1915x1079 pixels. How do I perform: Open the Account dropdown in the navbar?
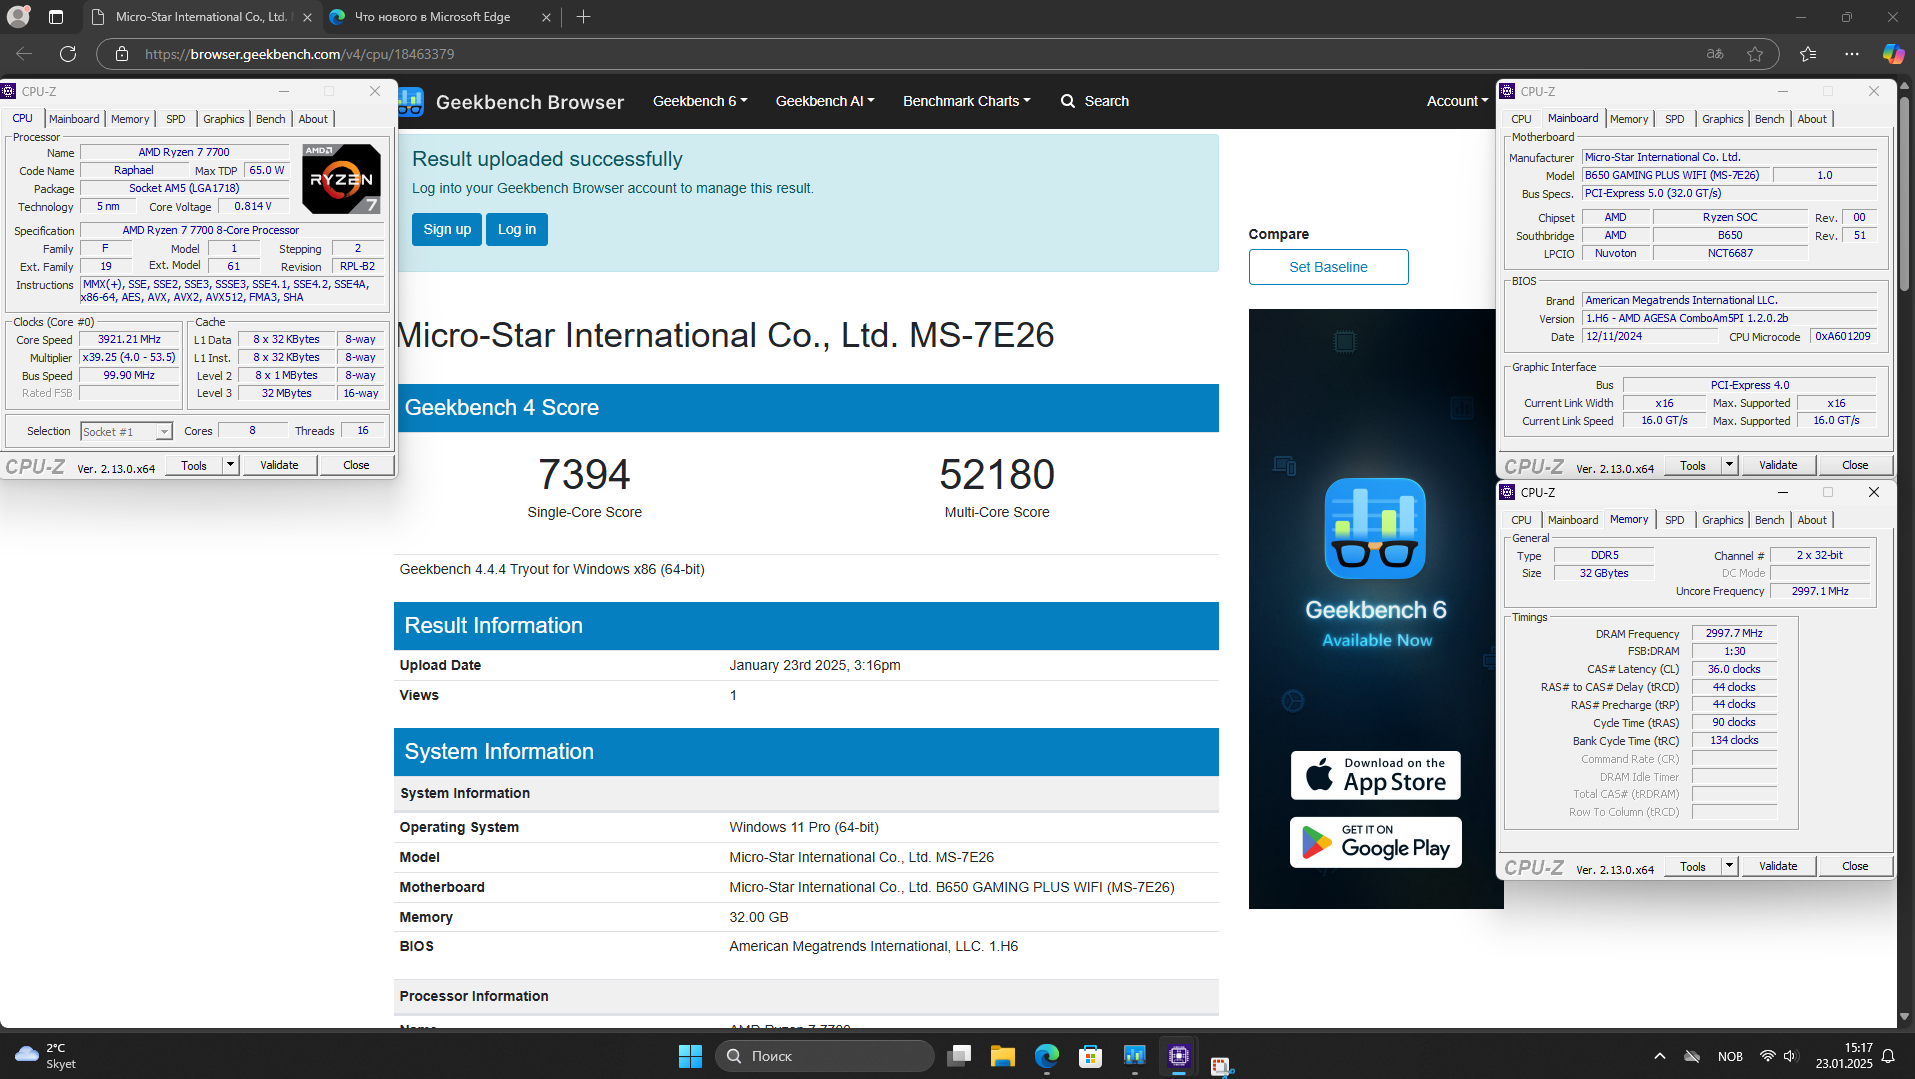tap(1457, 101)
